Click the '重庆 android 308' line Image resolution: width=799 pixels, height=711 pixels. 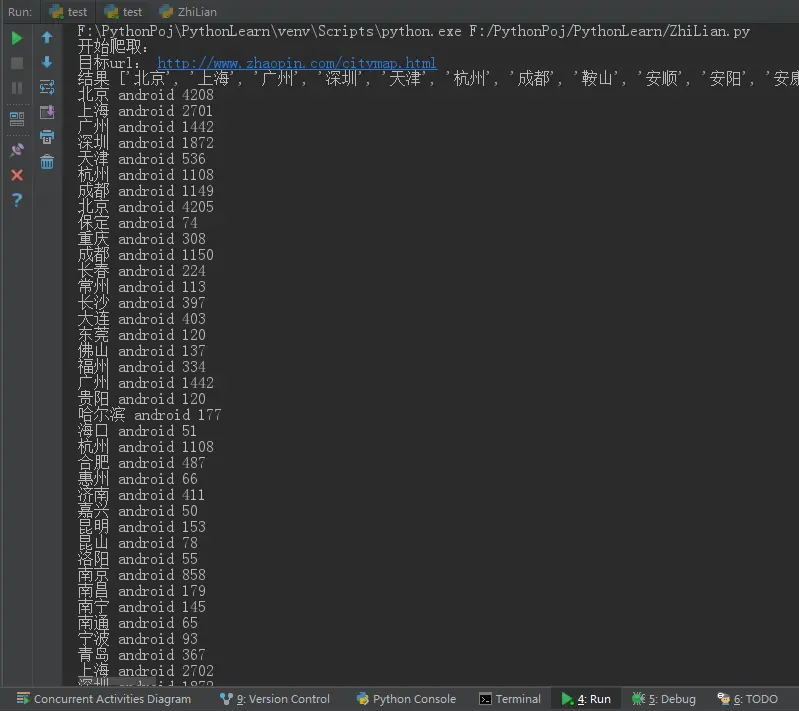pos(142,239)
